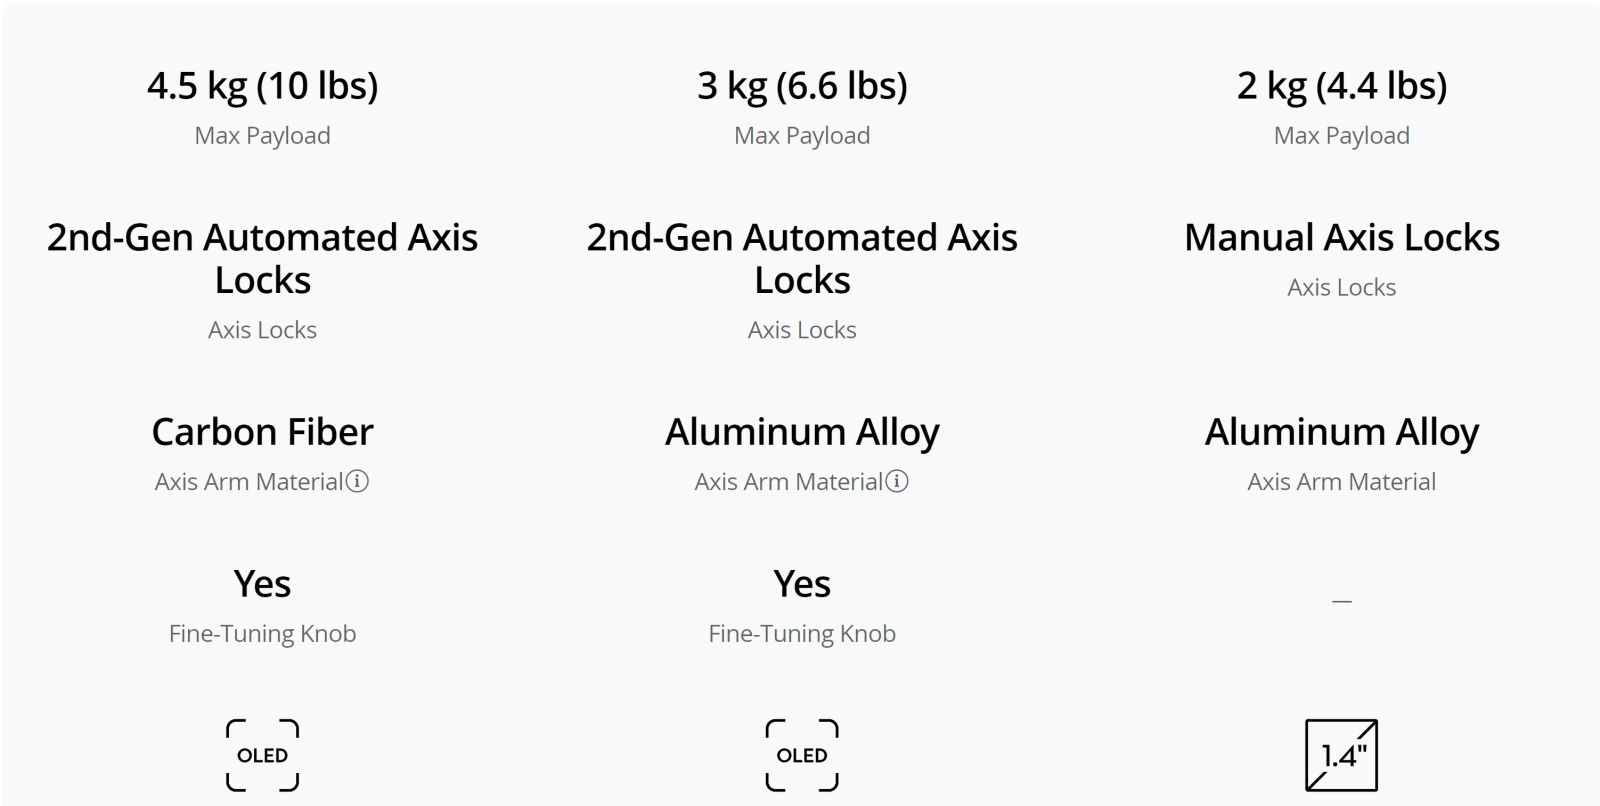Click the dash in the right column

click(1342, 601)
